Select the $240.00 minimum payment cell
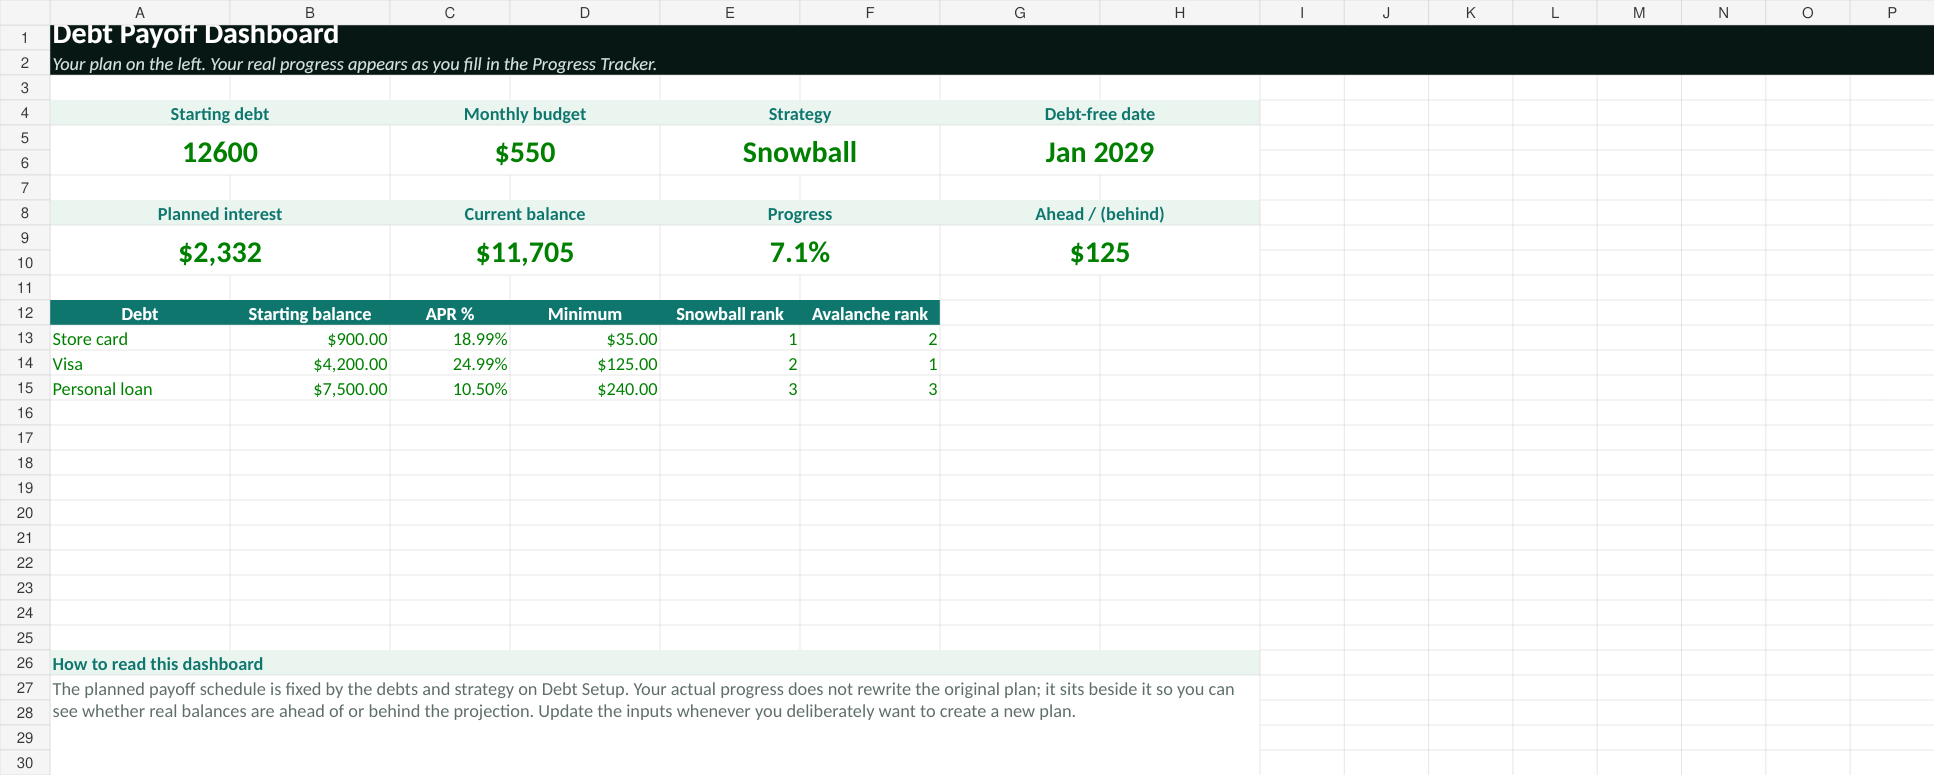 pos(585,389)
